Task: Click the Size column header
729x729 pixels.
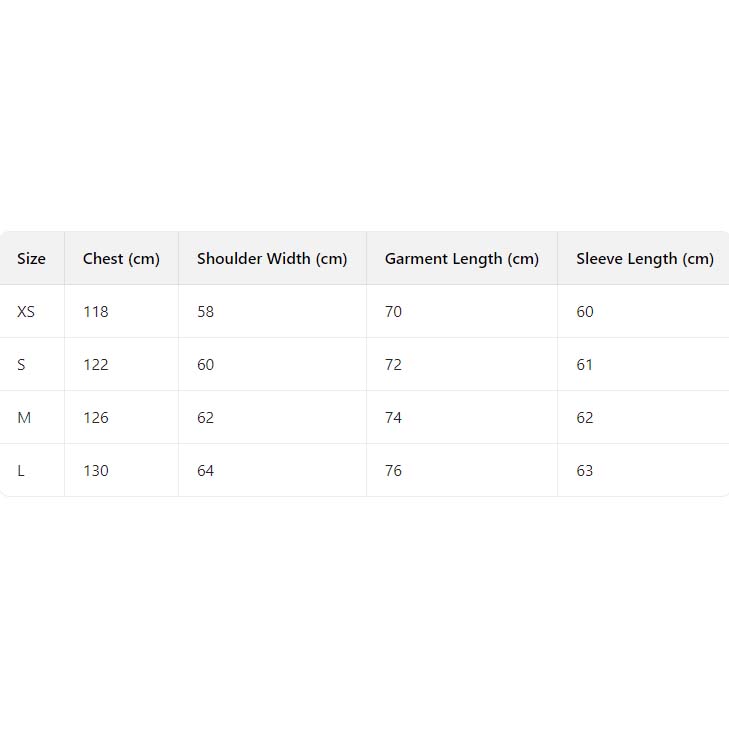Action: click(x=31, y=259)
